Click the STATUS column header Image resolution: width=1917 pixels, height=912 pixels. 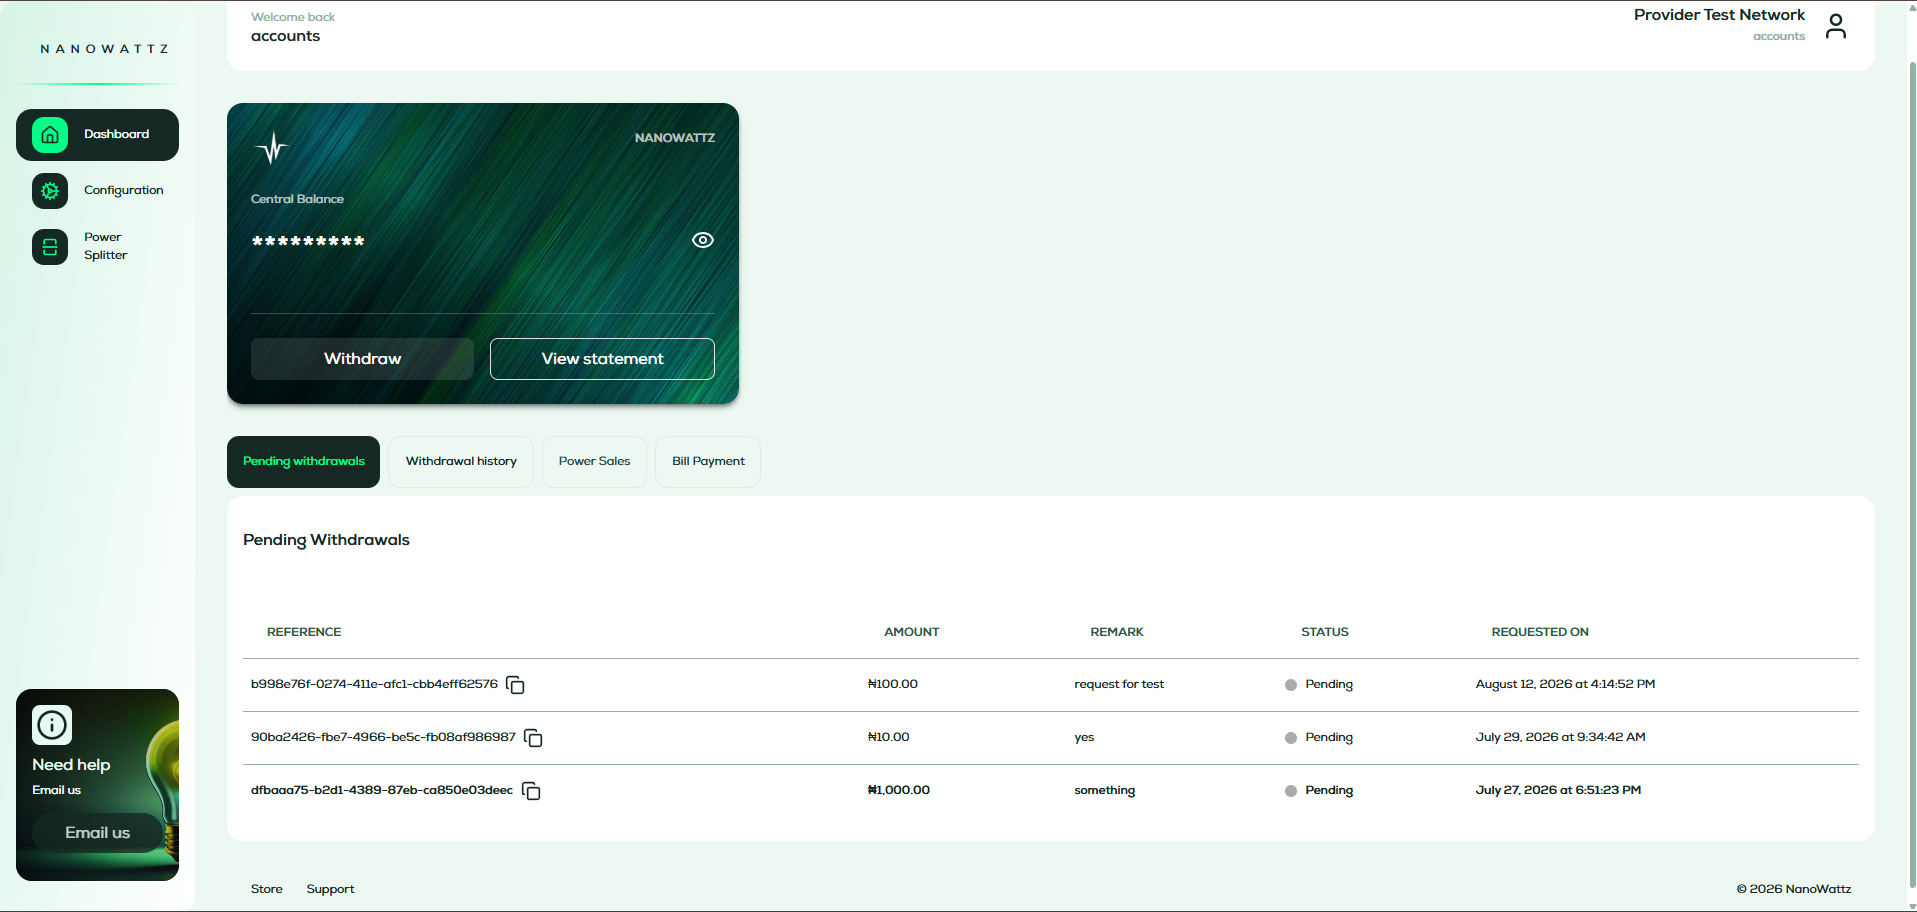point(1324,632)
